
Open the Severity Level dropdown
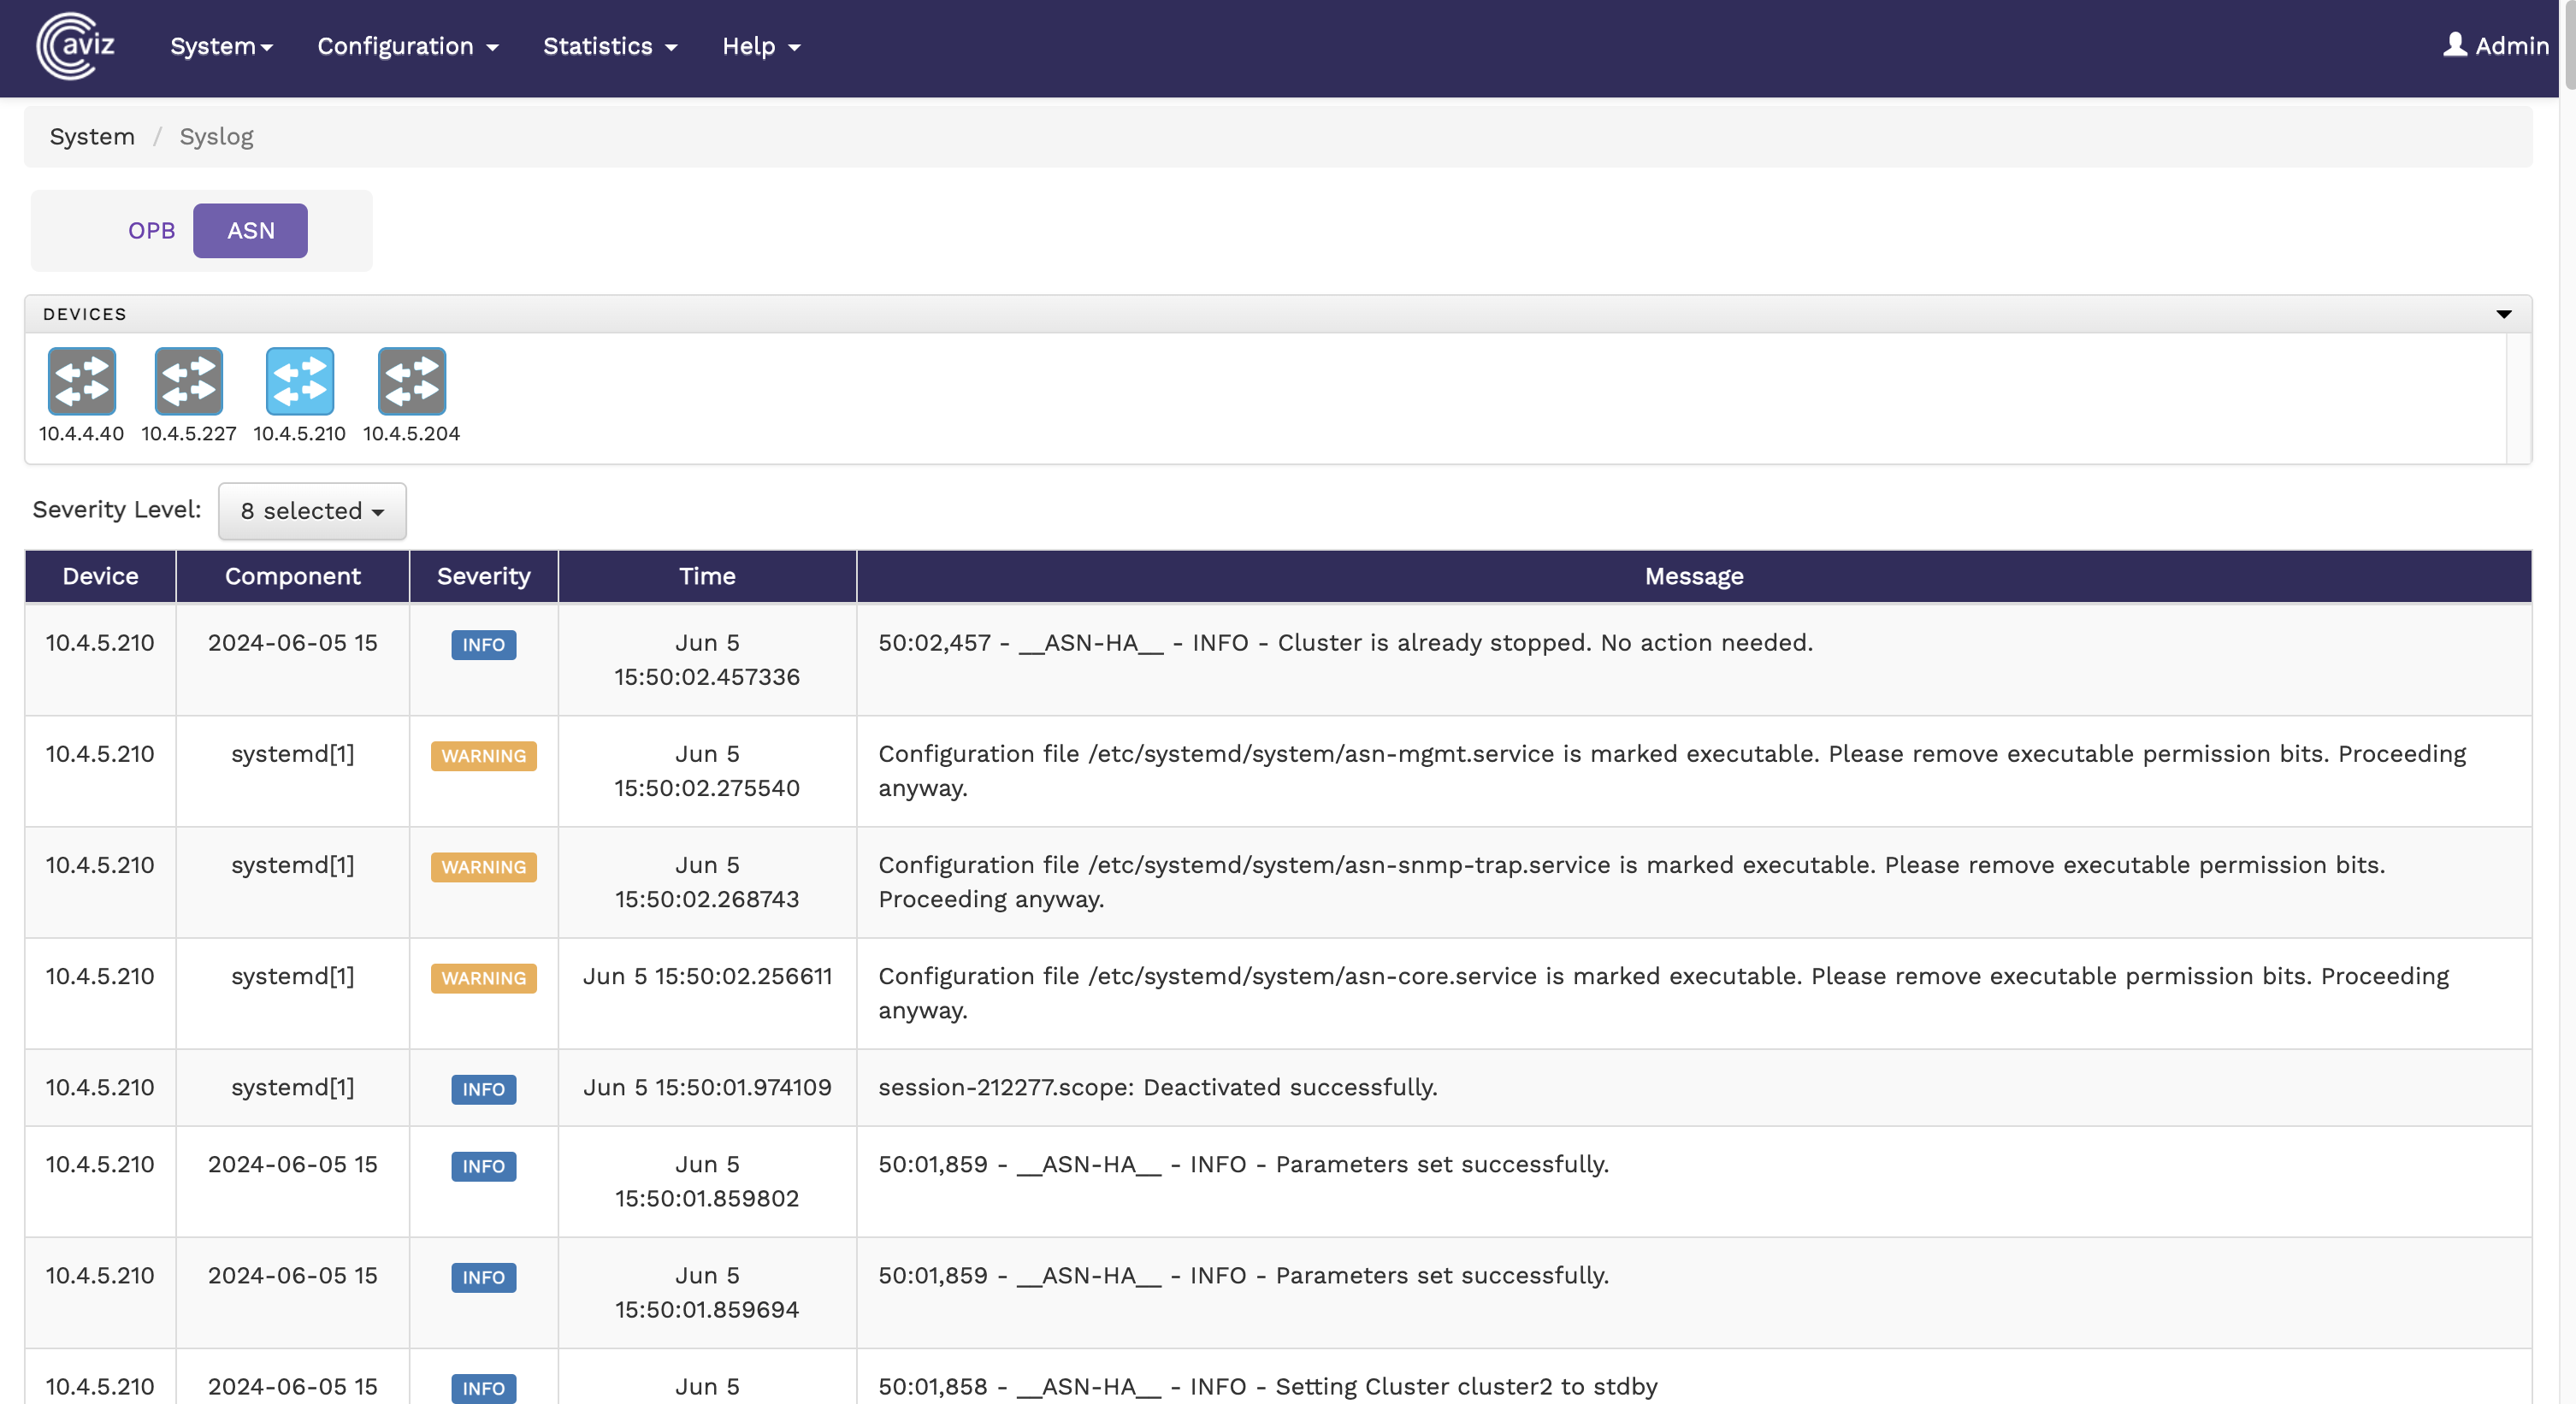point(312,511)
